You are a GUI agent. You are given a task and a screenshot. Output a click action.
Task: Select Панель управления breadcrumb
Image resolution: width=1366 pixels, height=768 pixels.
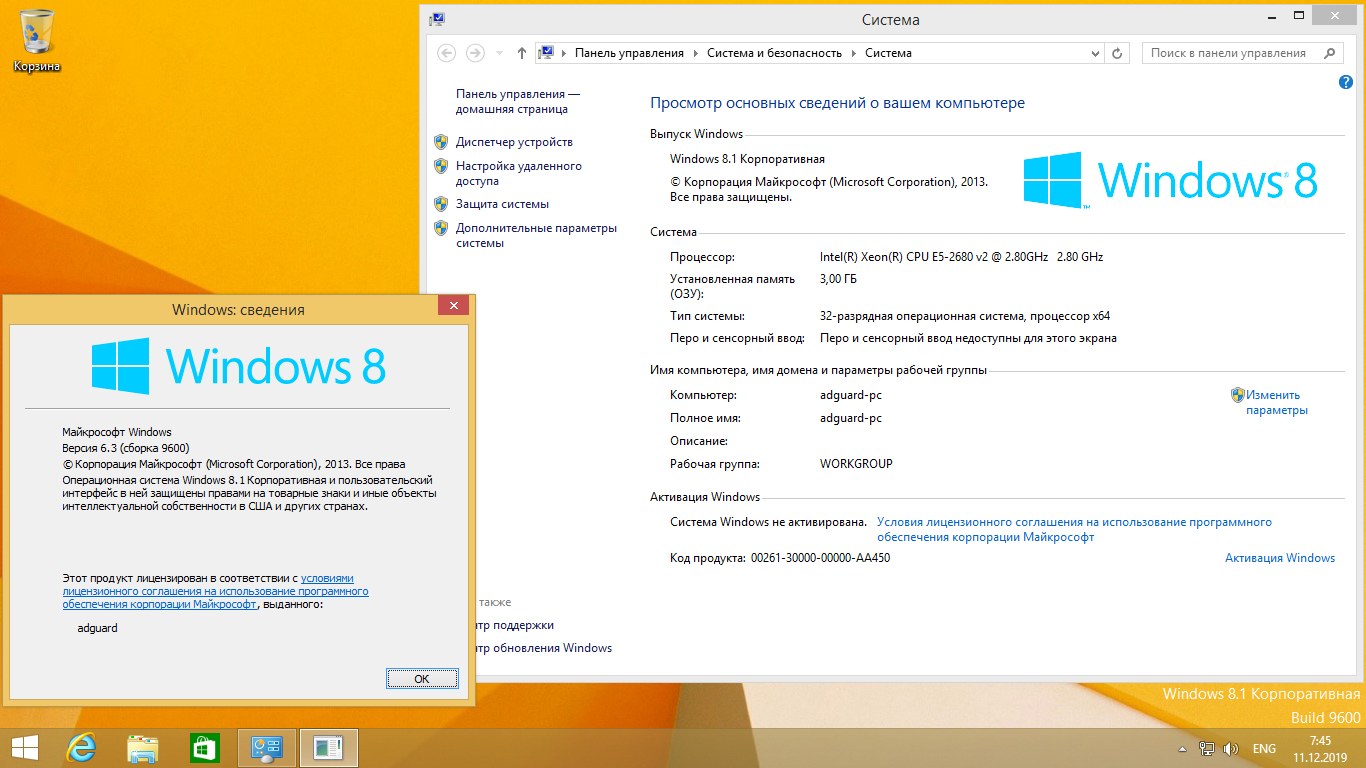[x=629, y=53]
